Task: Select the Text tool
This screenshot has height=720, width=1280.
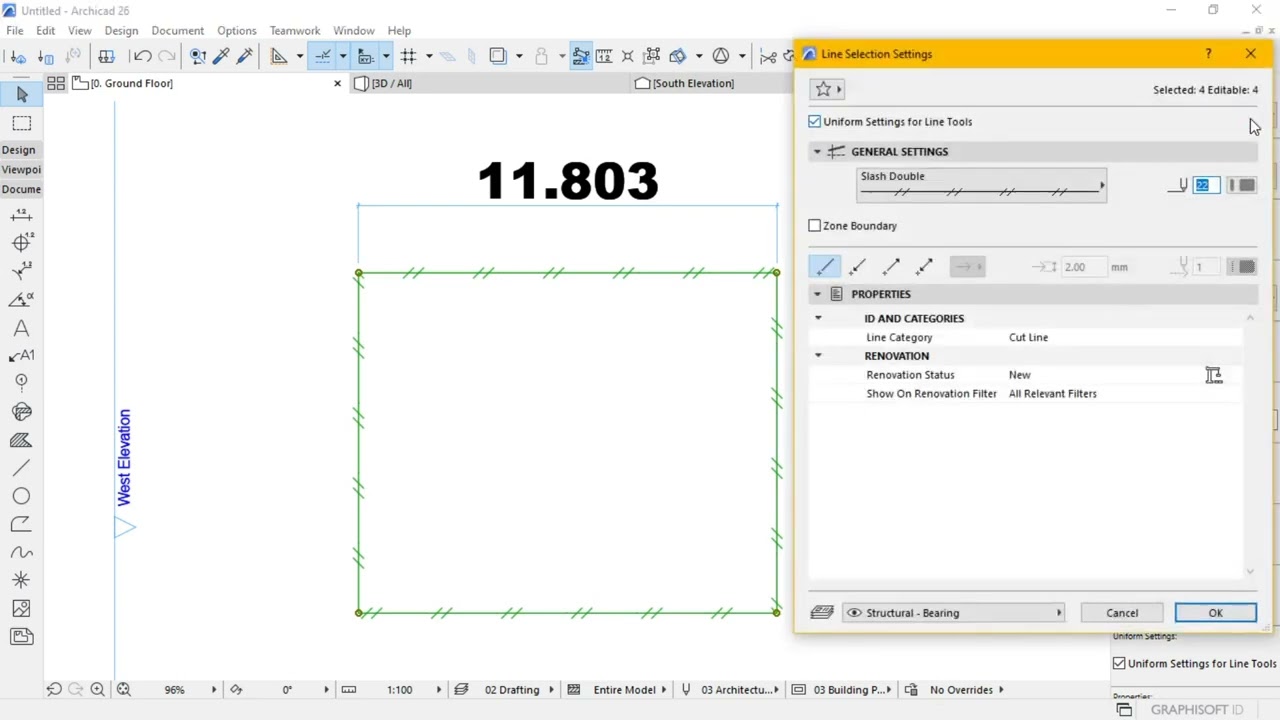Action: click(x=21, y=328)
